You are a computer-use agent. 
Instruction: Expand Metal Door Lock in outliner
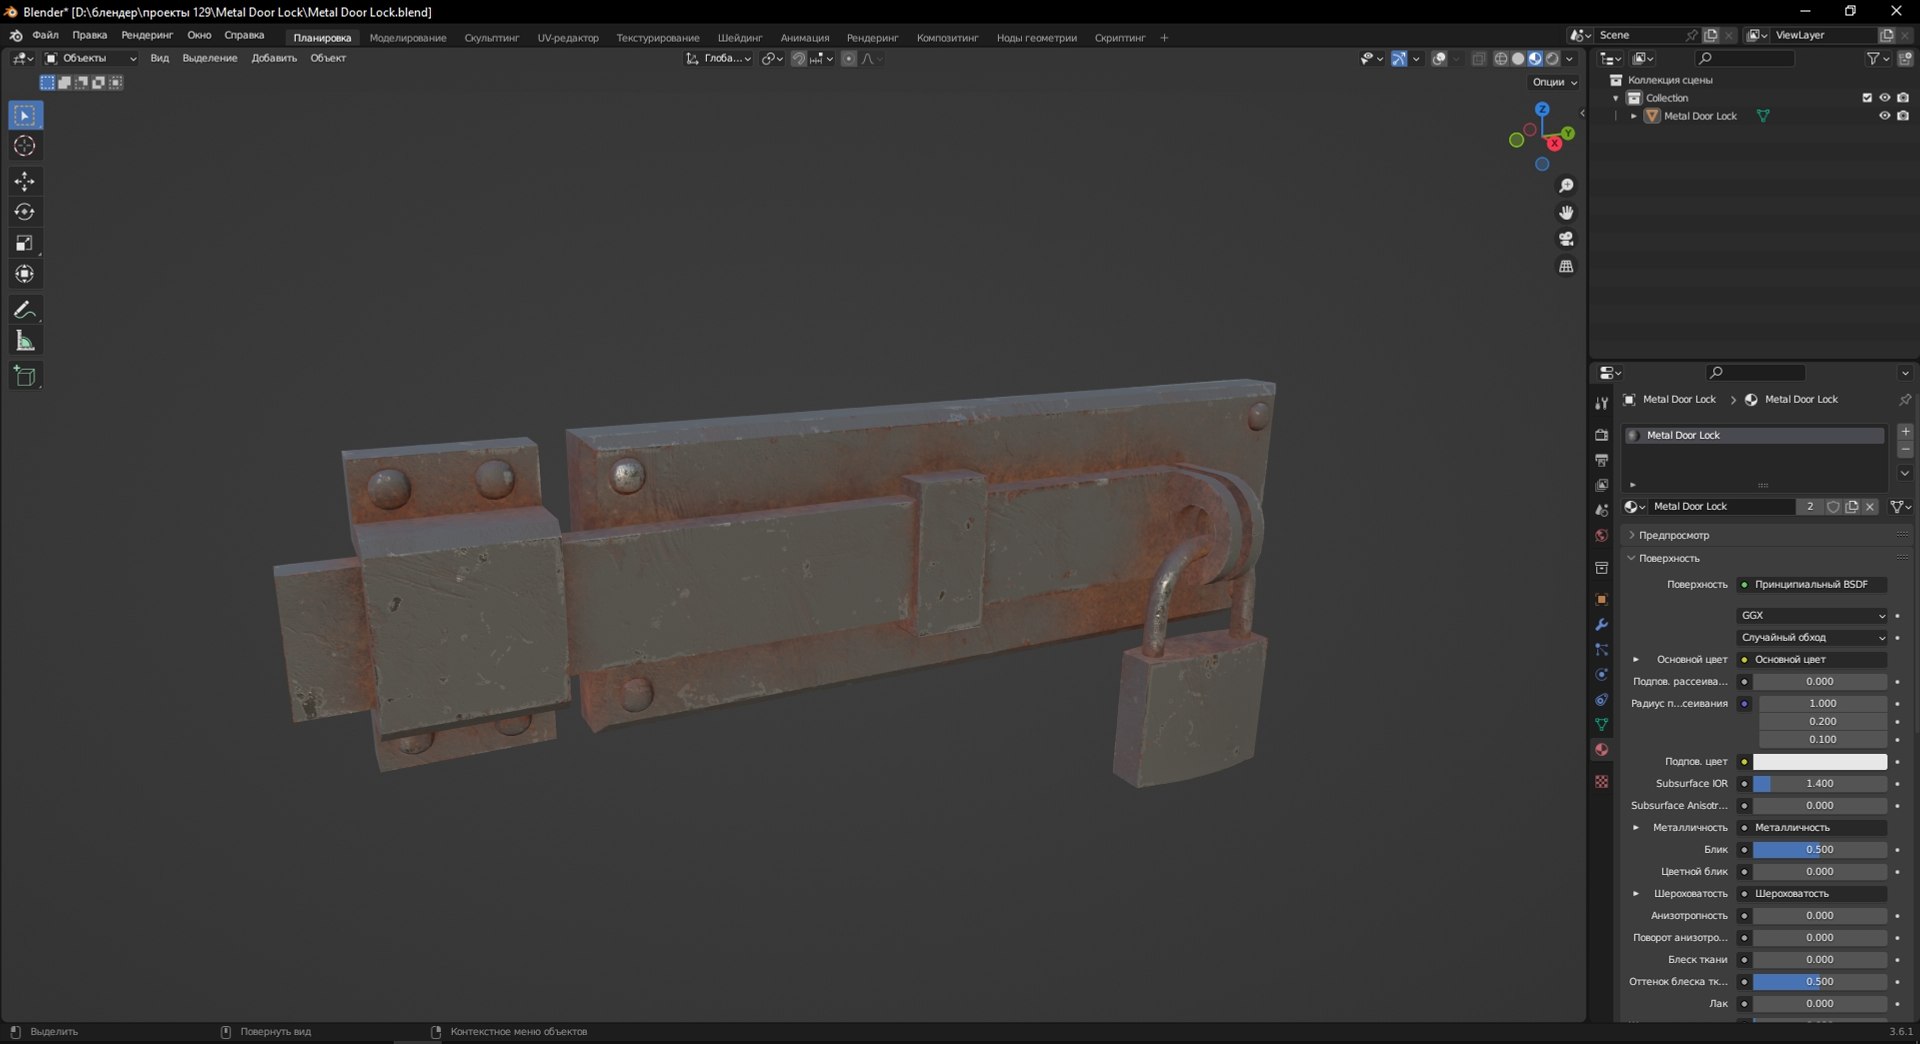[1634, 116]
